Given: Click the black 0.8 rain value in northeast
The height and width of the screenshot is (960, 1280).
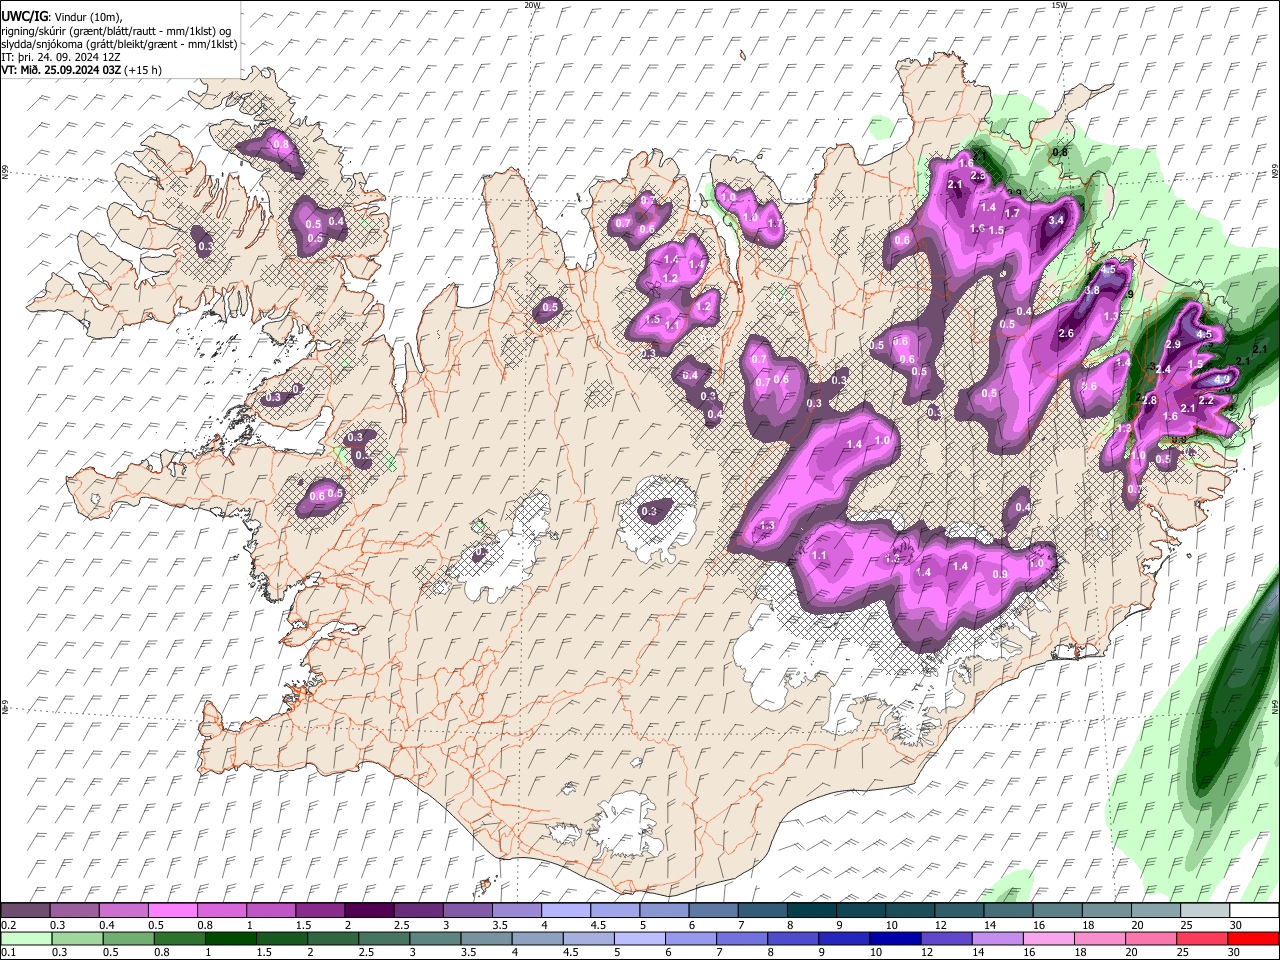Looking at the screenshot, I should click(1060, 152).
